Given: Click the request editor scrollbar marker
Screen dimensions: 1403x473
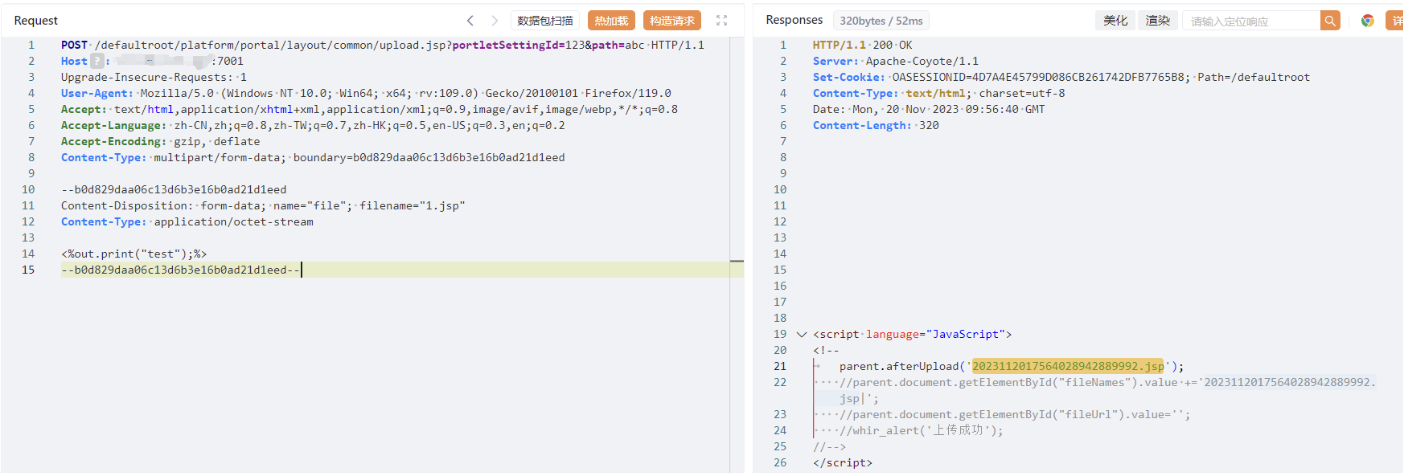Looking at the screenshot, I should pos(737,262).
